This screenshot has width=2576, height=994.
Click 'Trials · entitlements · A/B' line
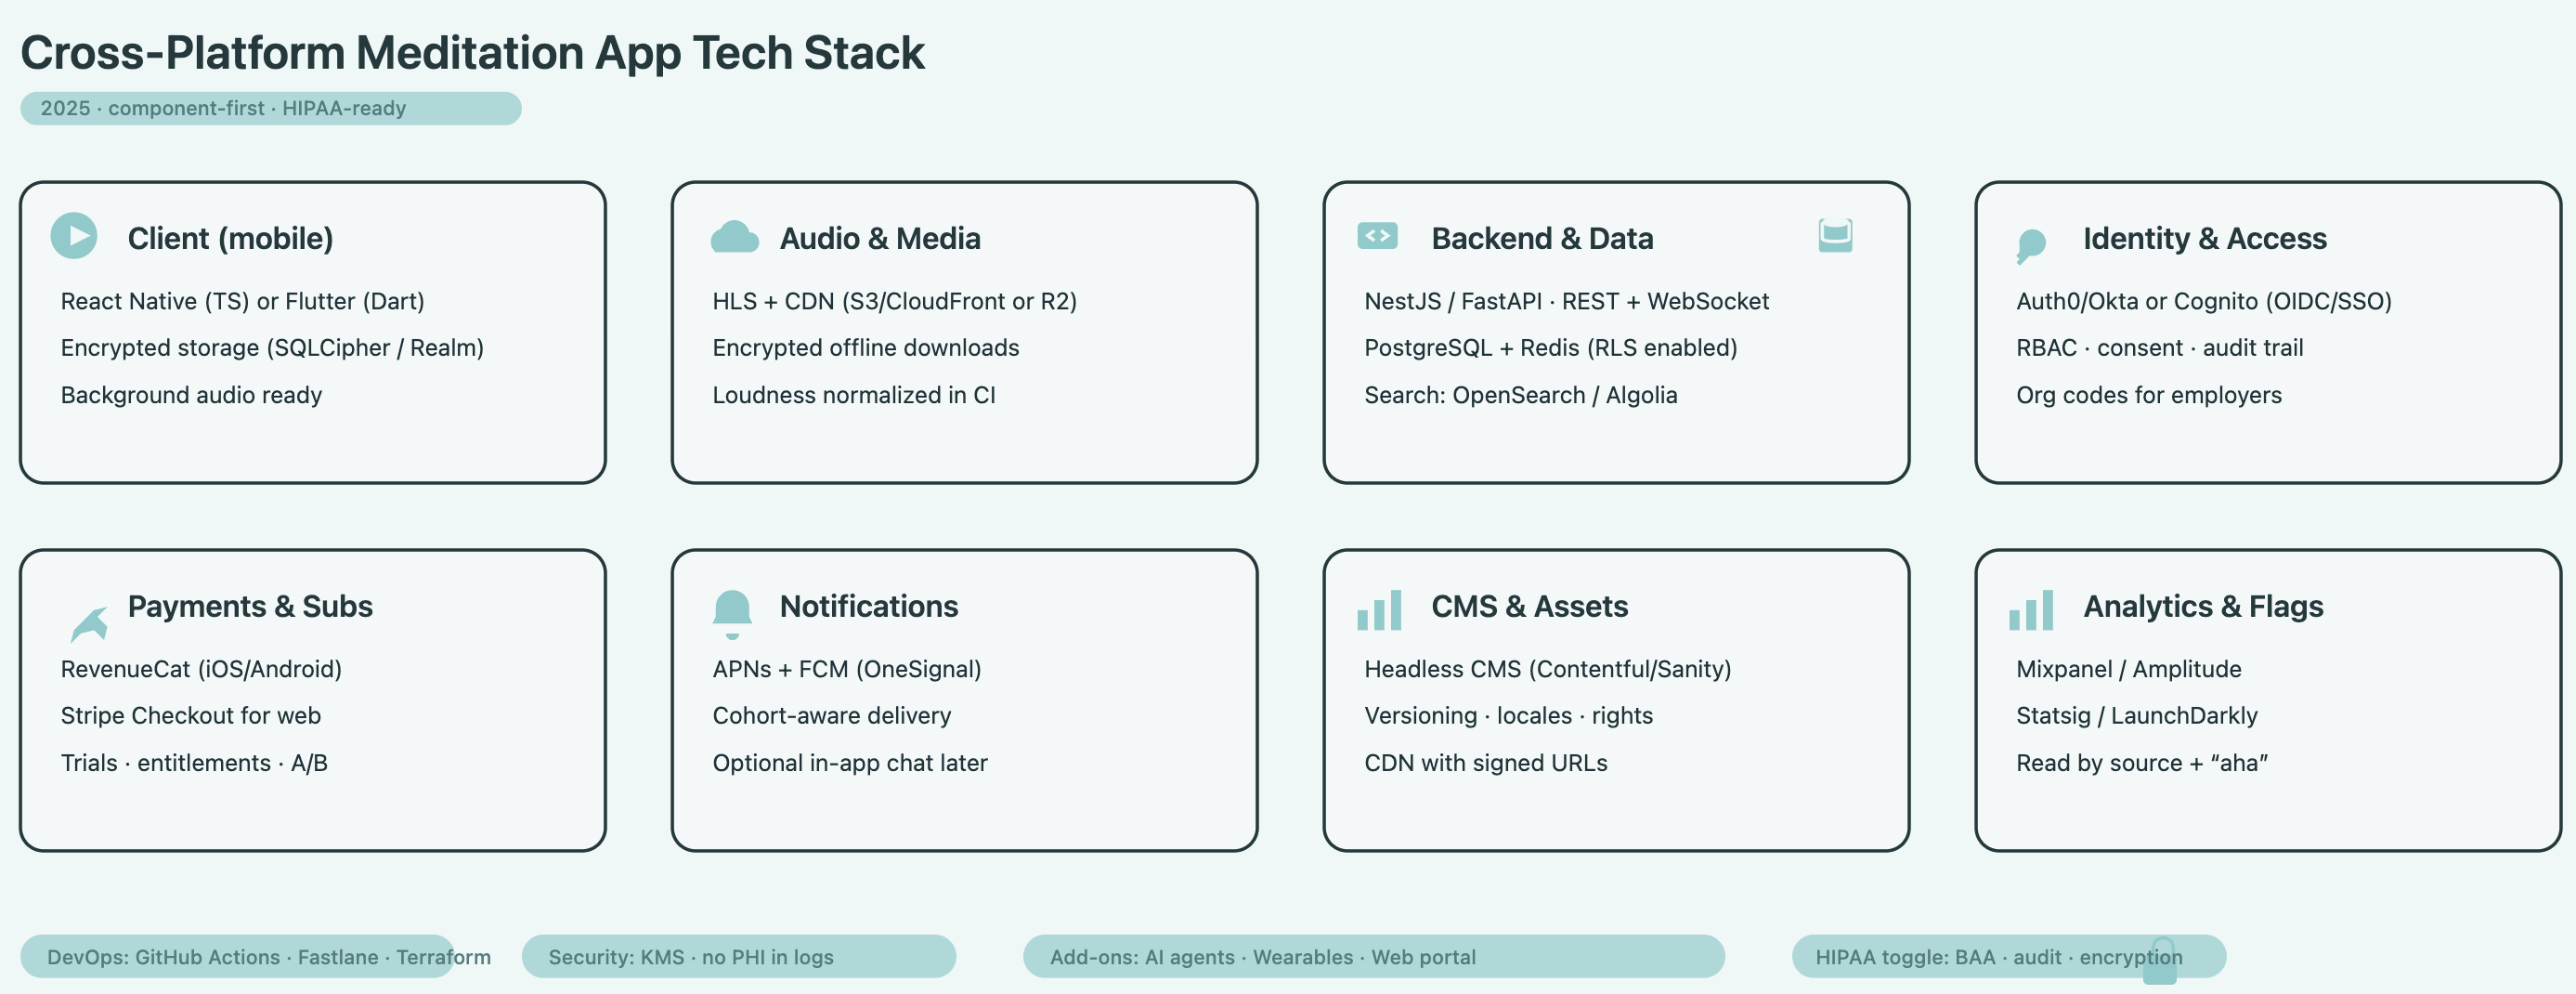coord(194,763)
